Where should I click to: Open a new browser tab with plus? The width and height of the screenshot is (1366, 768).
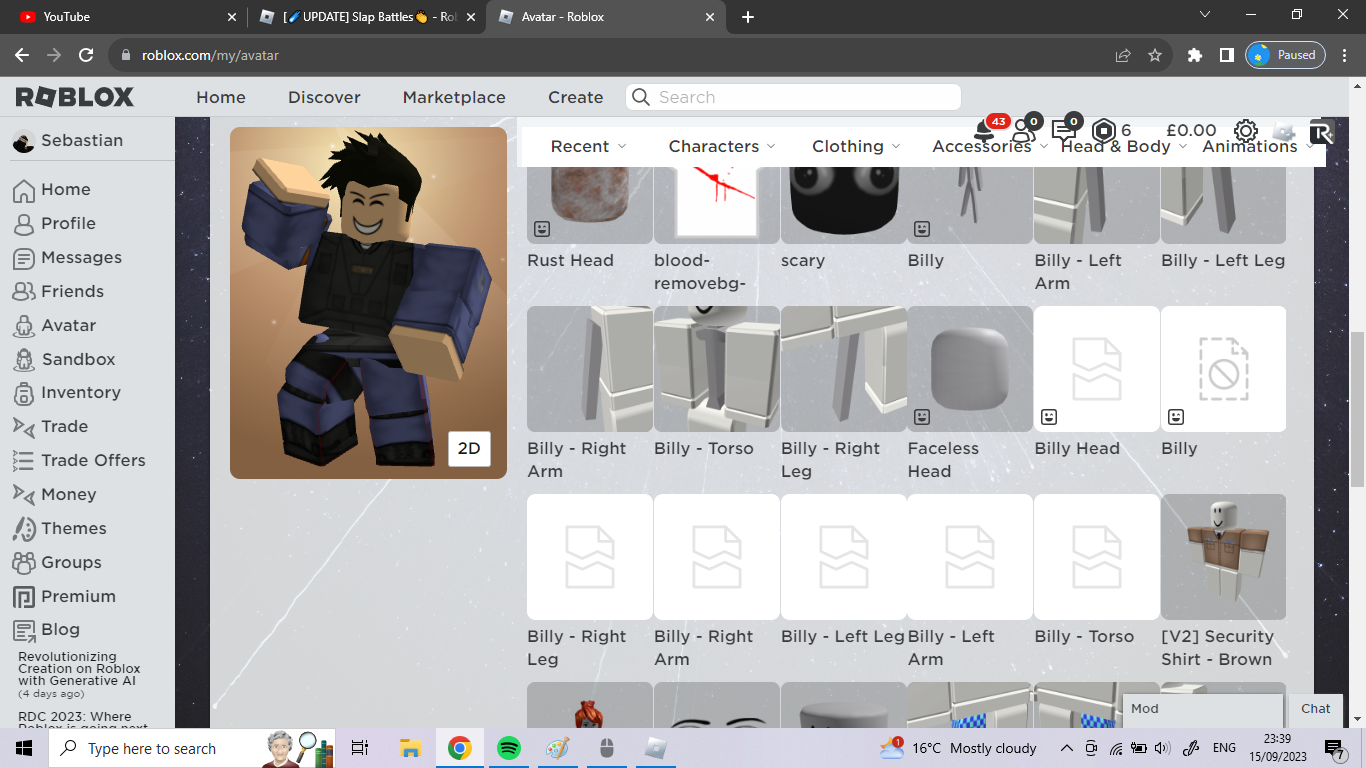[x=748, y=17]
